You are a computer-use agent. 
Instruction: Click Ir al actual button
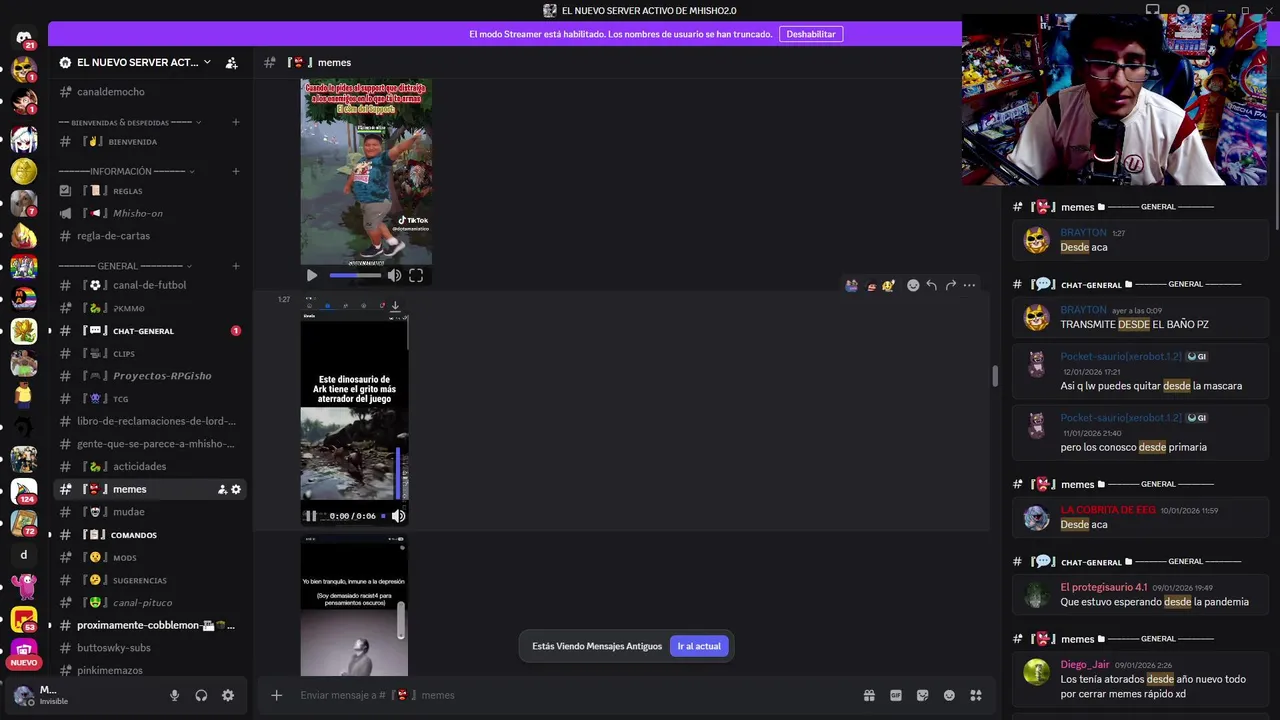[699, 646]
